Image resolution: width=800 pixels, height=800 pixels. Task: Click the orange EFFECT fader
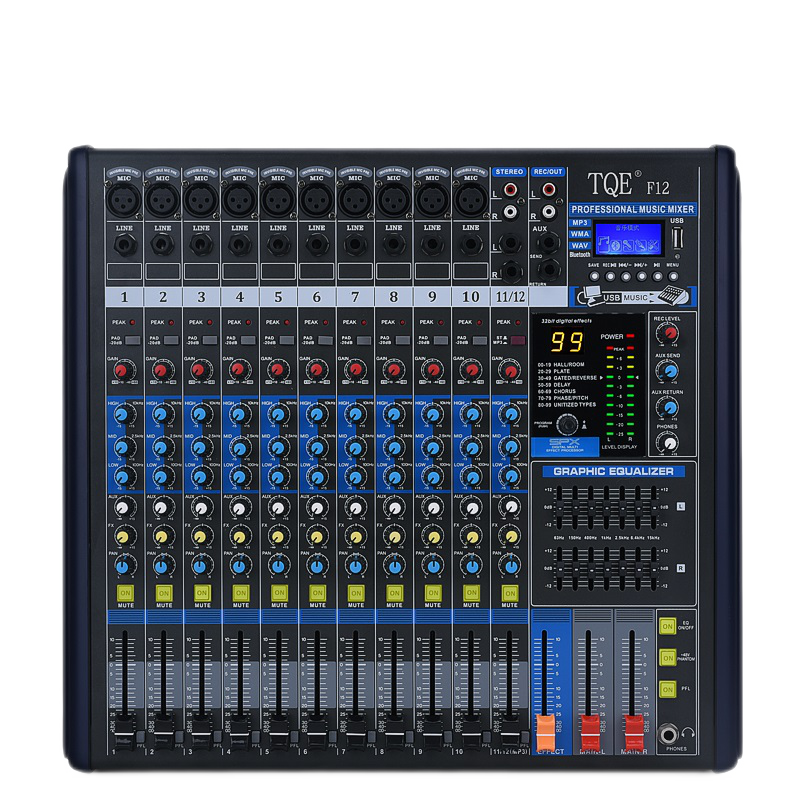pos(545,733)
